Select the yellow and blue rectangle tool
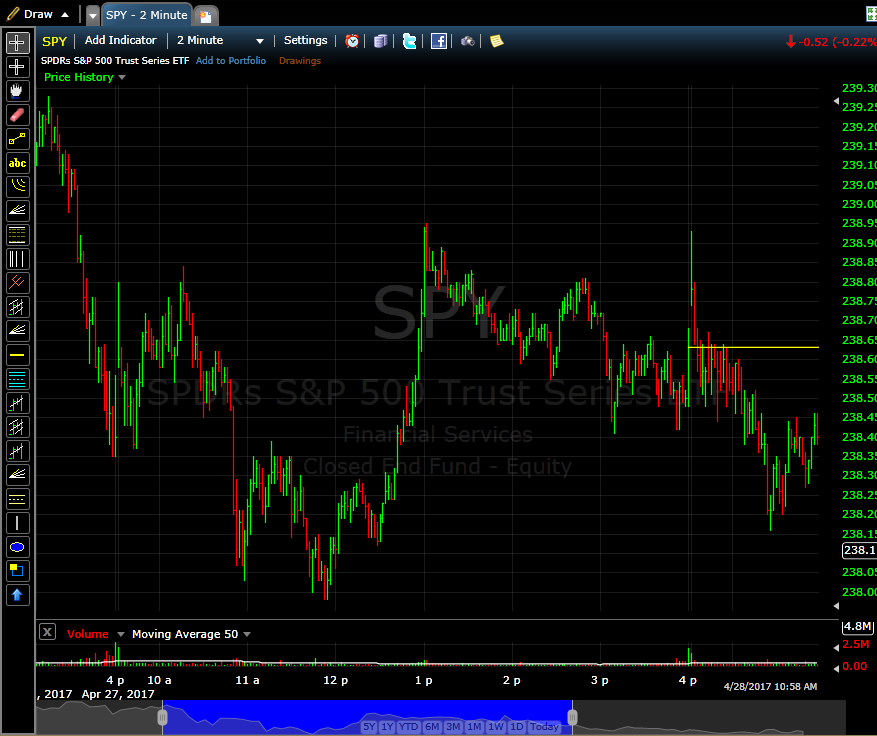 [x=17, y=571]
